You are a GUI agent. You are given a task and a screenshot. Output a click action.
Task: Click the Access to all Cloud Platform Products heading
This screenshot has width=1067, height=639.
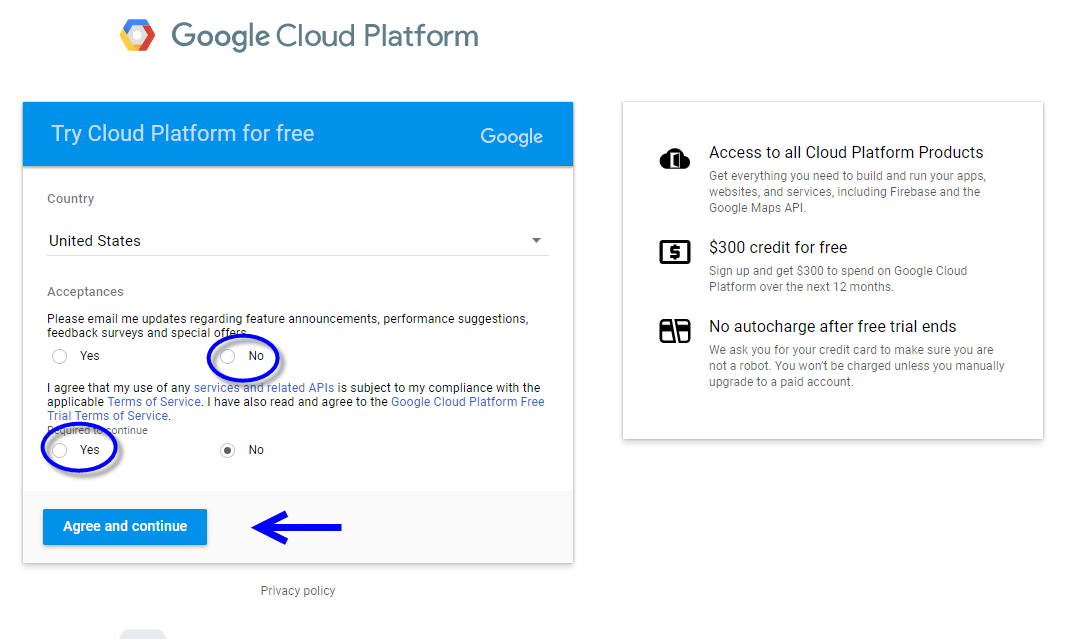846,152
